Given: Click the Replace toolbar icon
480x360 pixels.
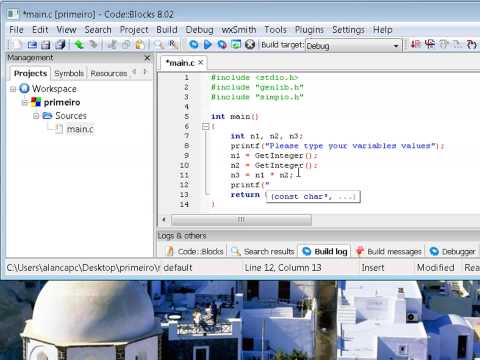Looking at the screenshot, I should (173, 44).
